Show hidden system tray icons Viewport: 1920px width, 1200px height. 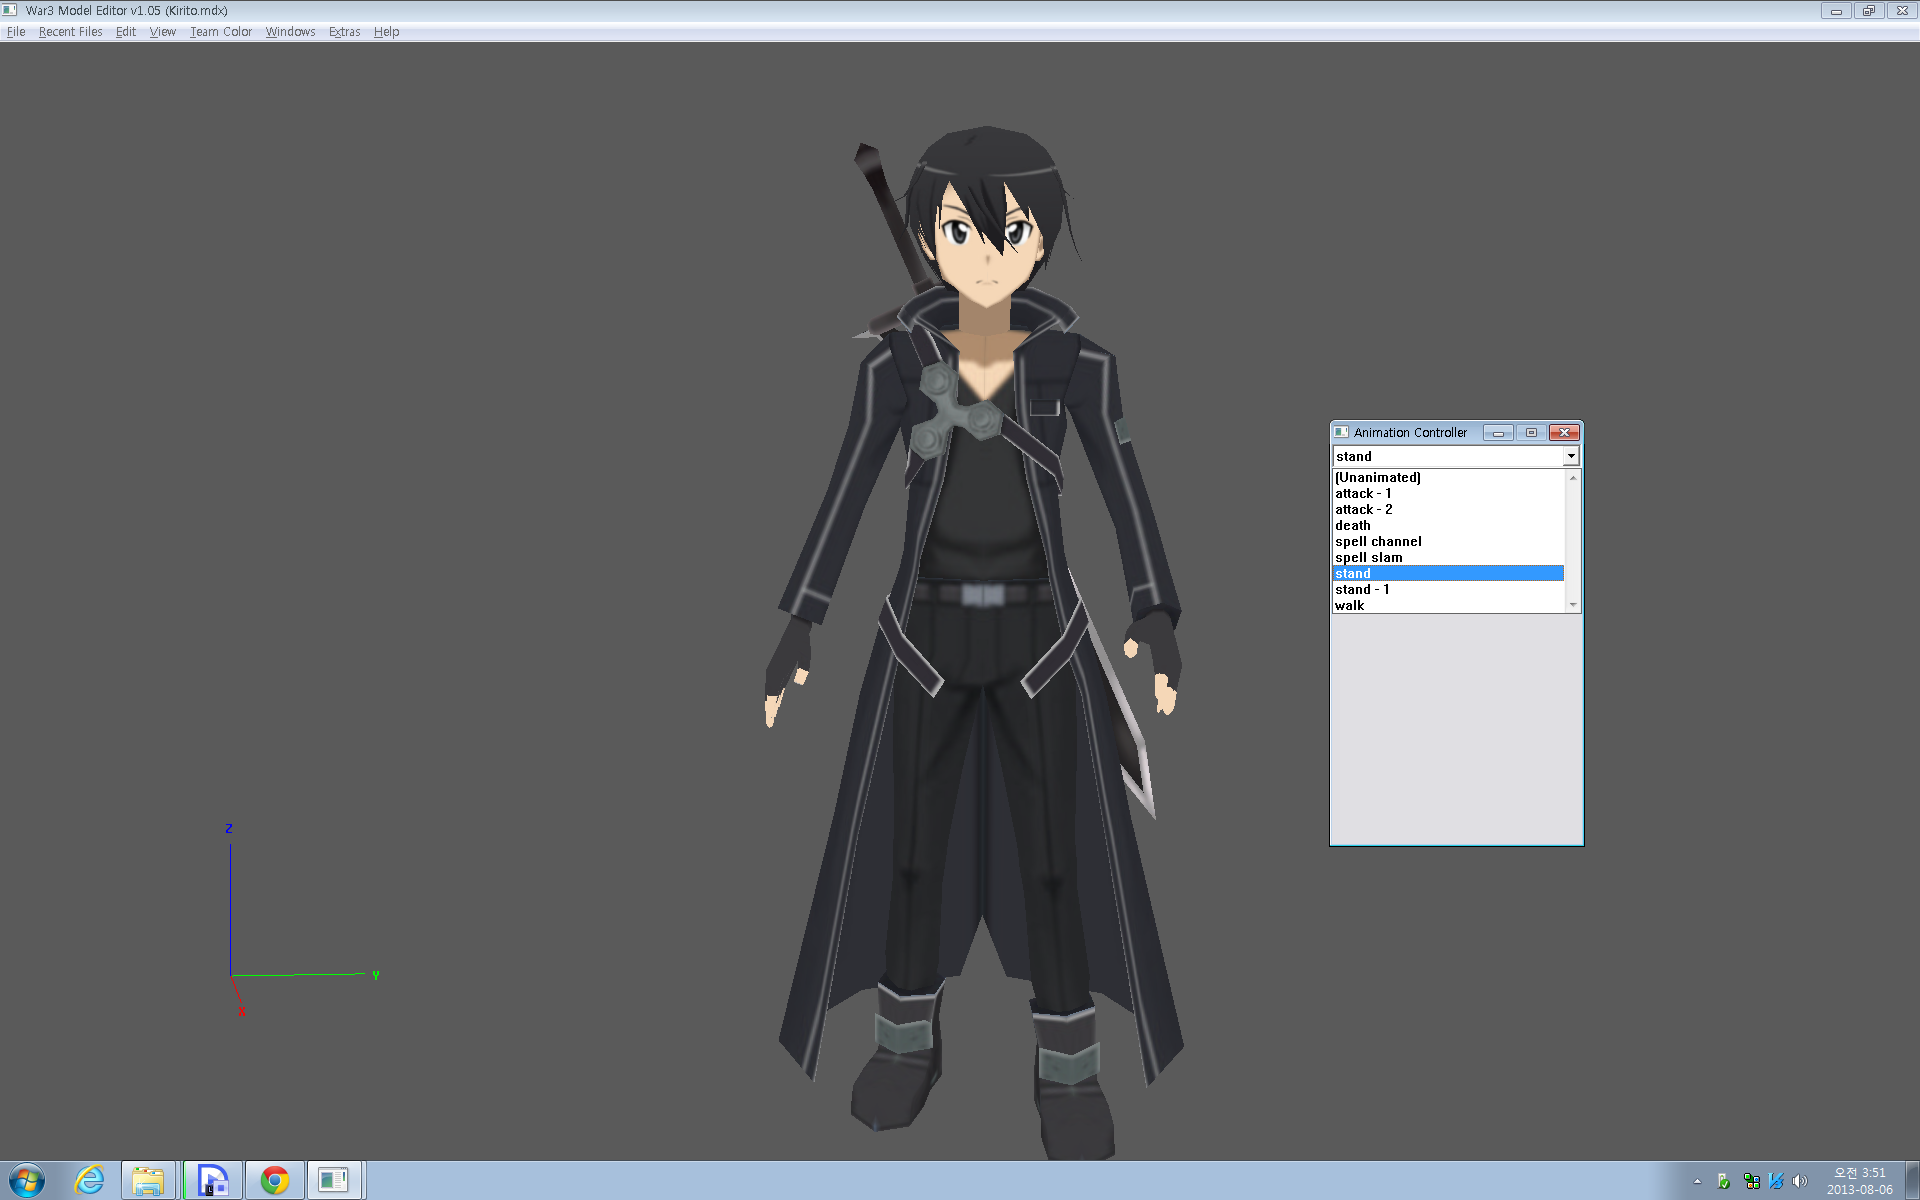pos(1697,1181)
